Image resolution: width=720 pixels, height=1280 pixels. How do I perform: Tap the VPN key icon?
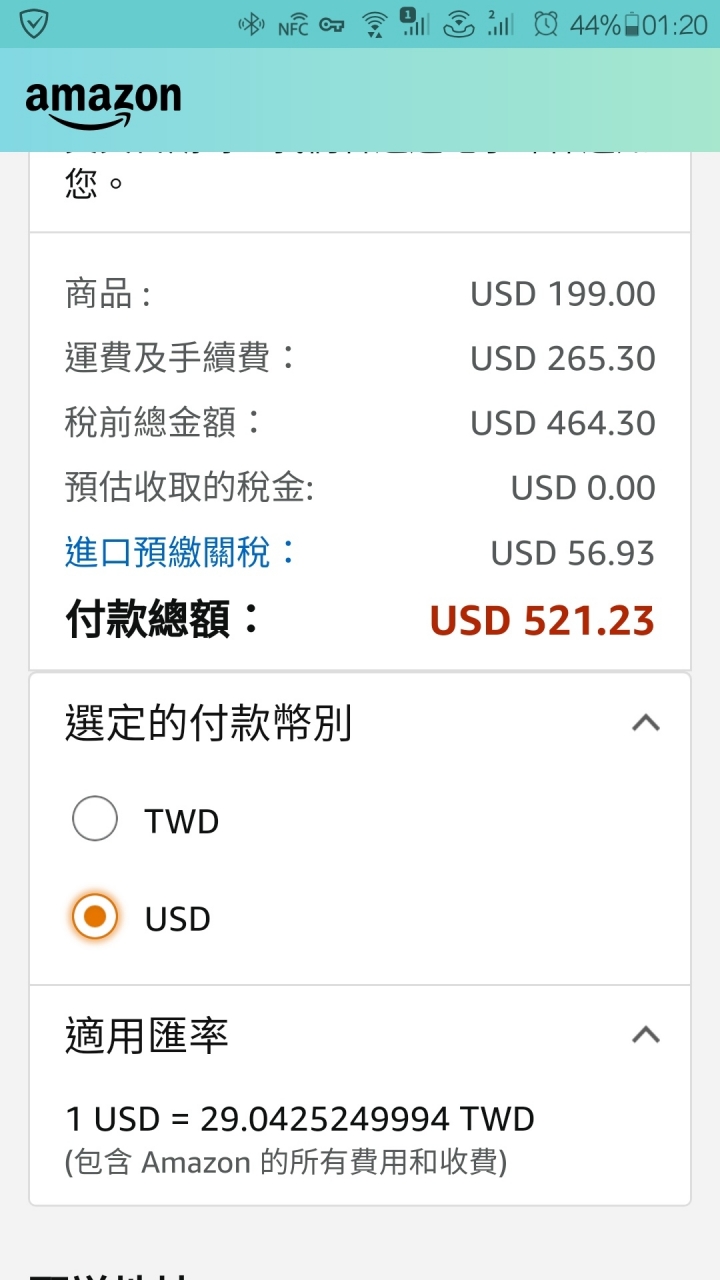[x=332, y=25]
